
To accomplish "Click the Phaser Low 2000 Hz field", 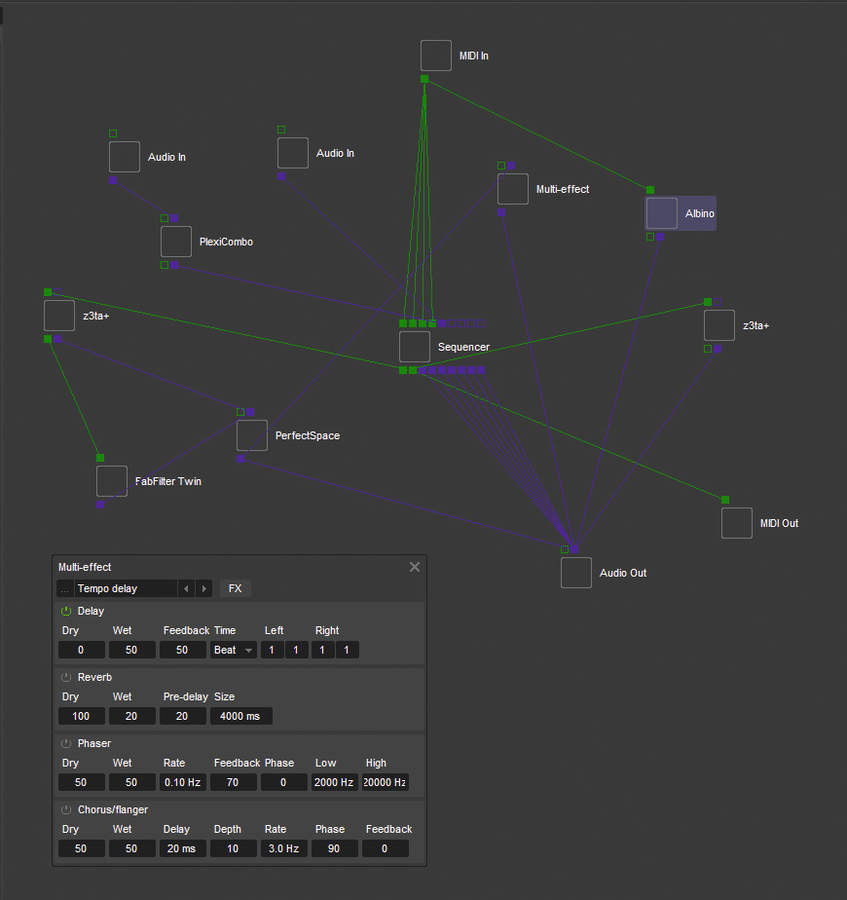I will click(x=335, y=782).
